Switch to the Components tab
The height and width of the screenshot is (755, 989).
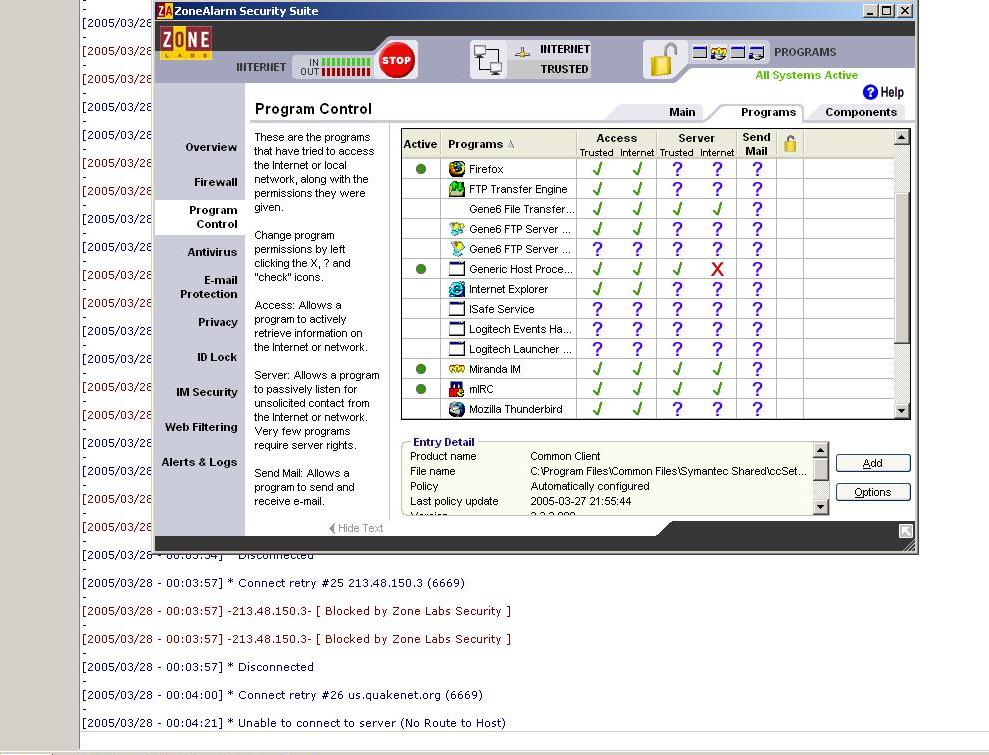point(861,112)
